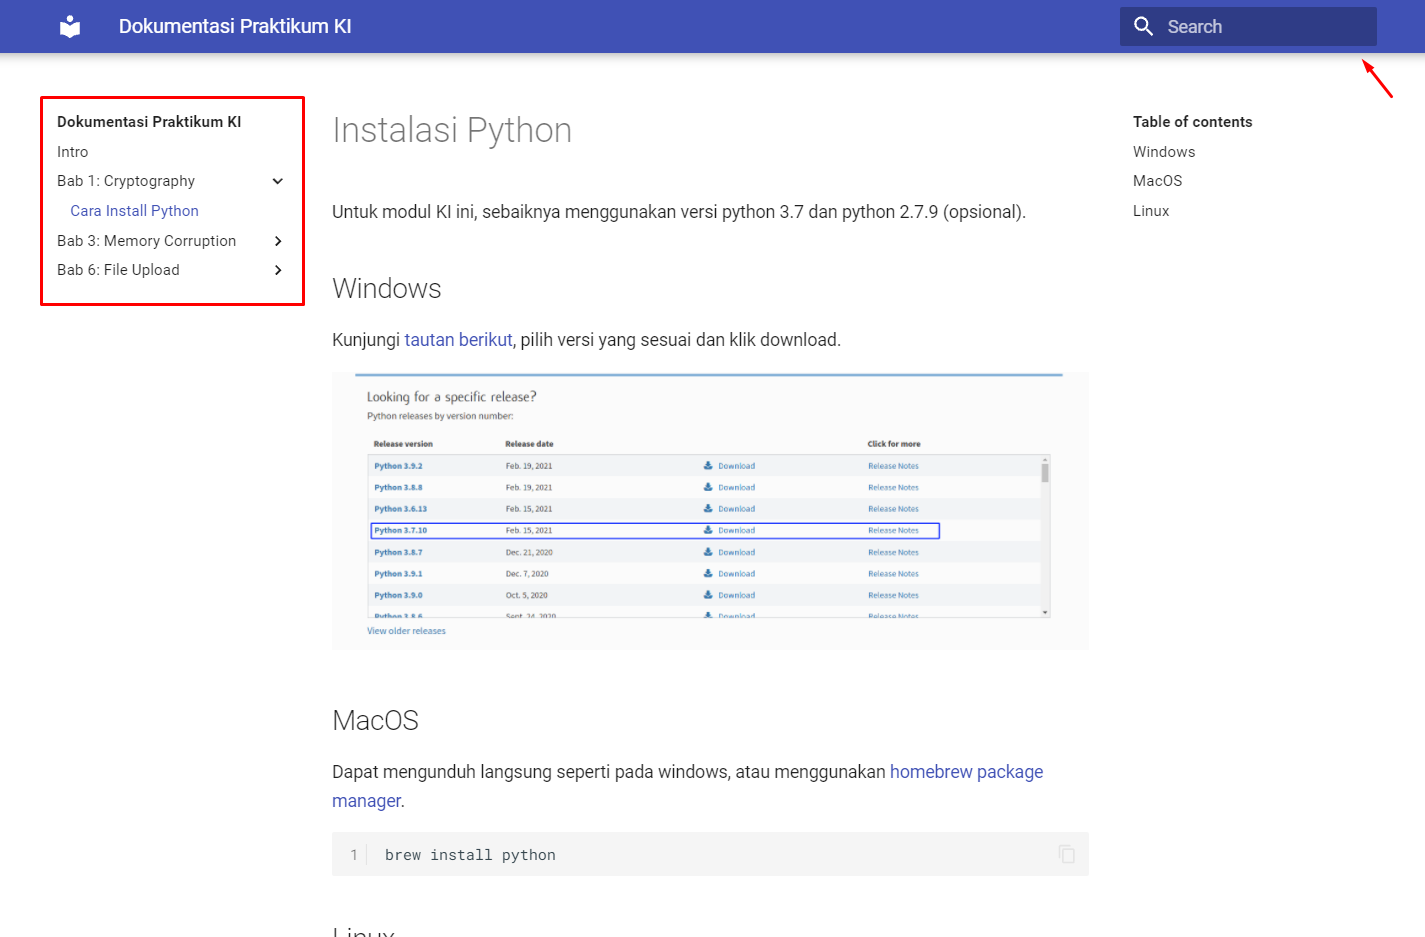Open the Intro page in sidebar
Viewport: 1425px width, 937px height.
73,152
